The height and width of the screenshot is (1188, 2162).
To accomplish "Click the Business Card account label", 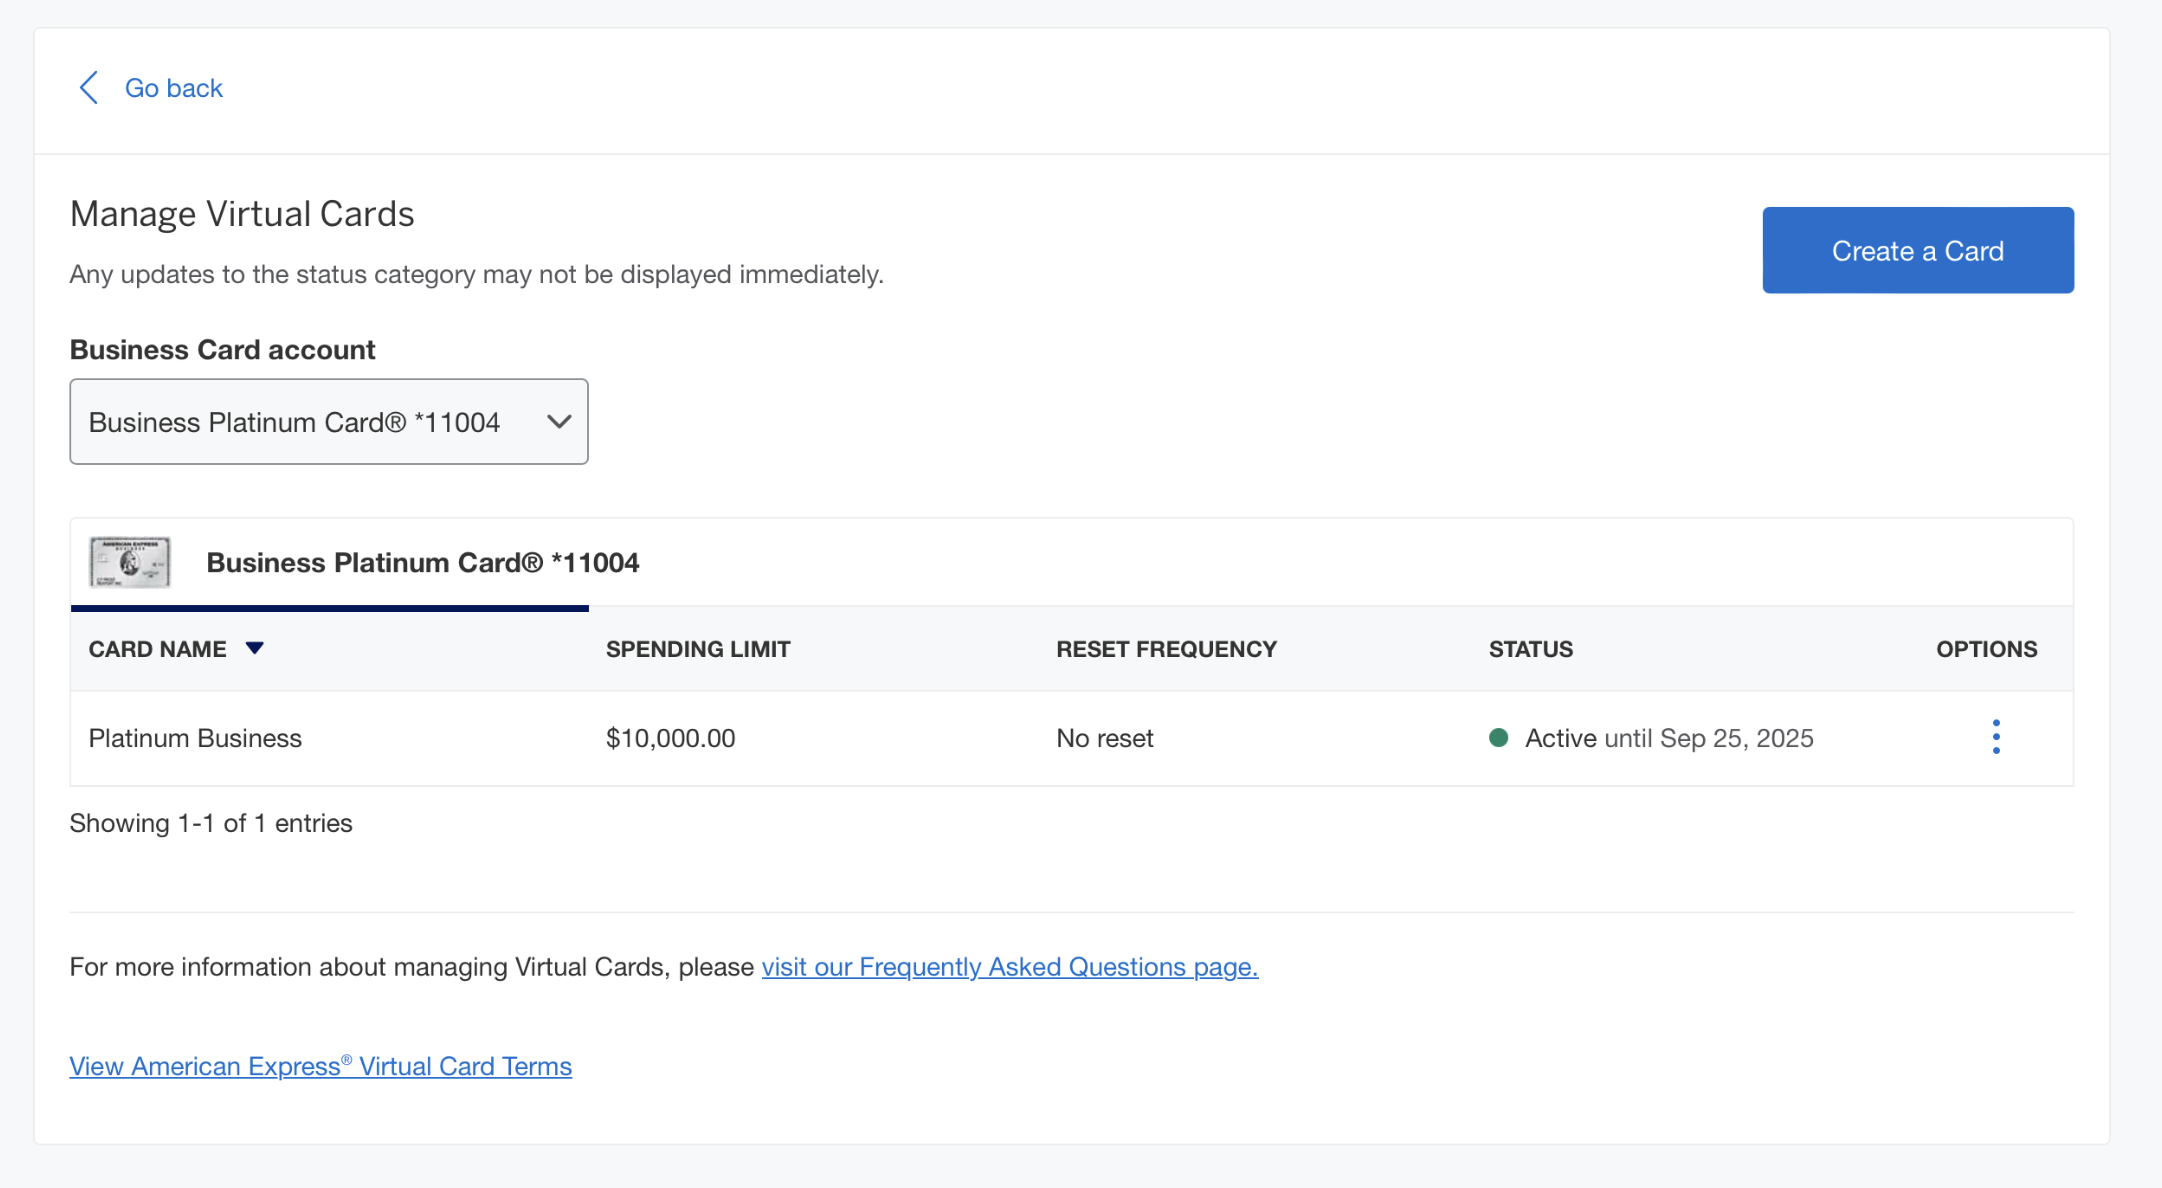I will [222, 350].
